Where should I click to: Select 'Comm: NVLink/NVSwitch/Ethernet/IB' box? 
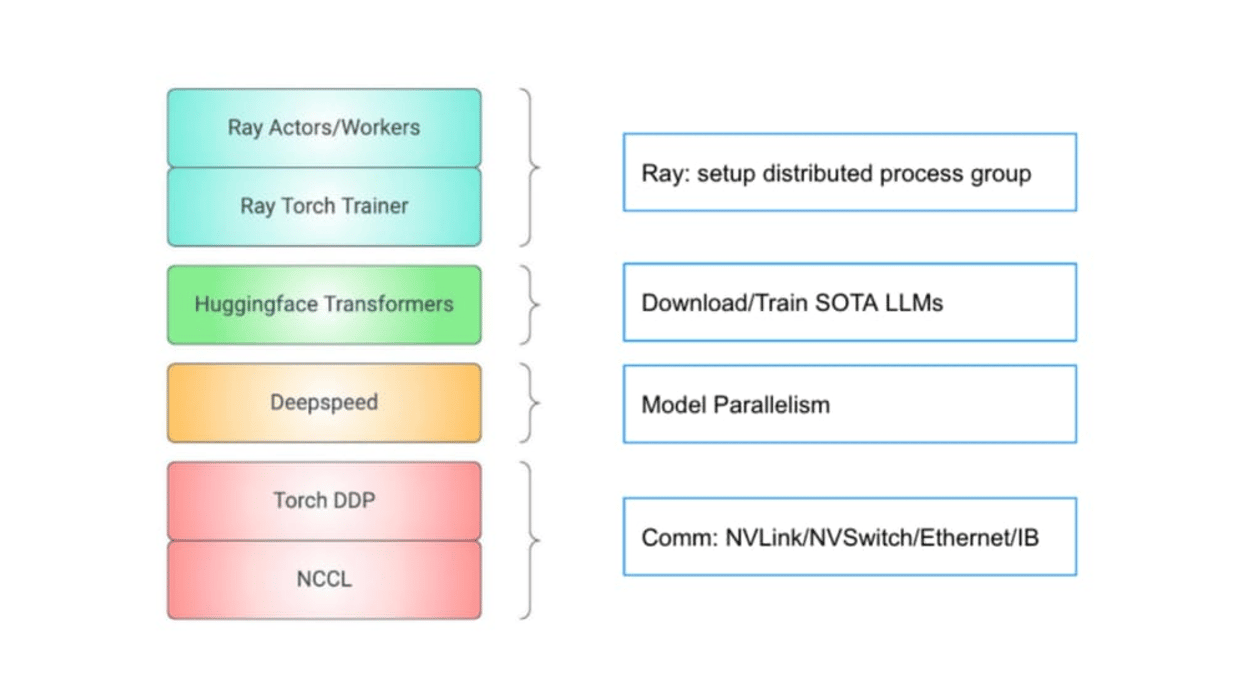[x=850, y=537]
